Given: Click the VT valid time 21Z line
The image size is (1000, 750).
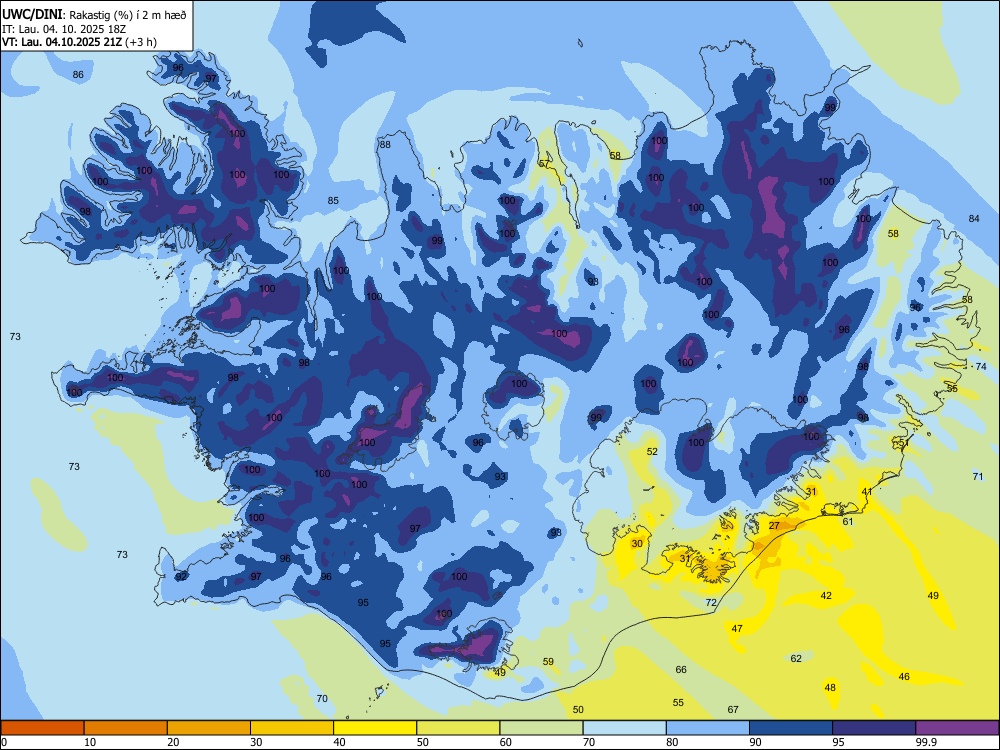Looking at the screenshot, I should pyautogui.click(x=79, y=42).
